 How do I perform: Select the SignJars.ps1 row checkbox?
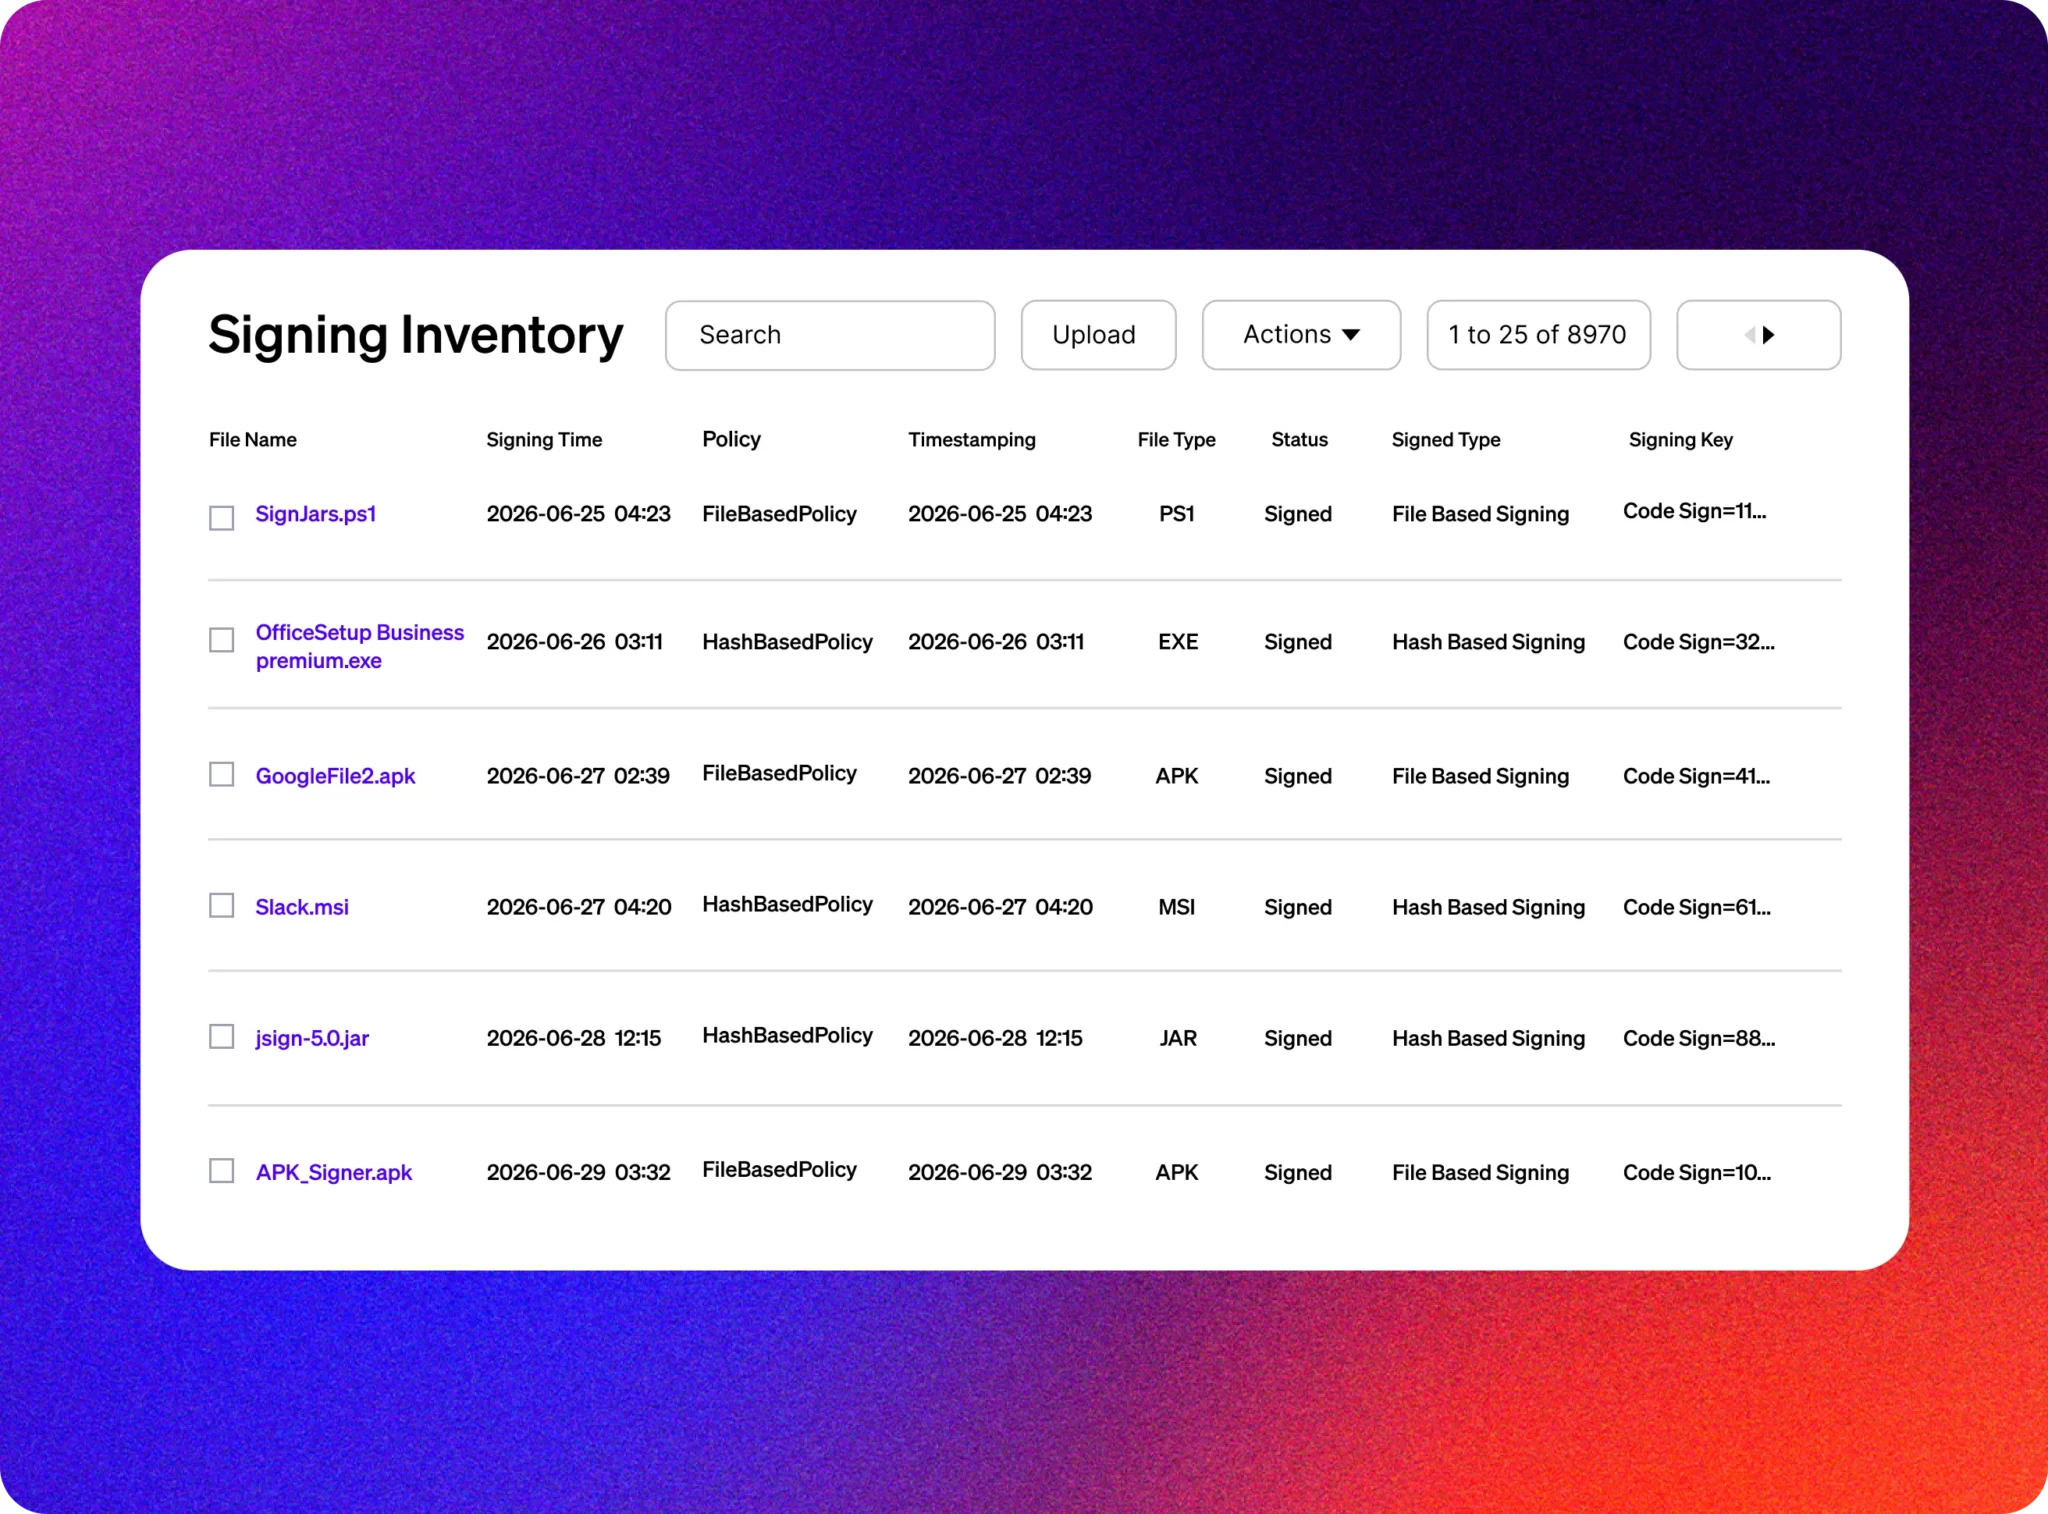point(221,517)
